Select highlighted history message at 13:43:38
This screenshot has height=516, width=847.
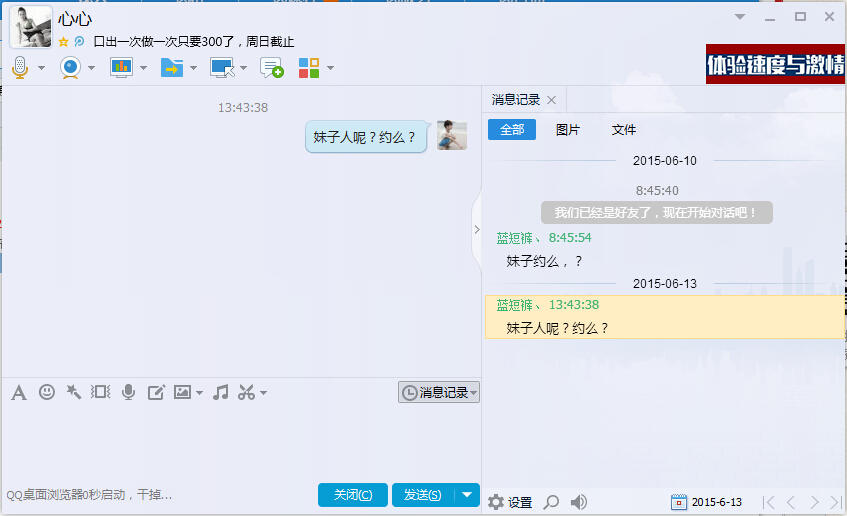[664, 317]
